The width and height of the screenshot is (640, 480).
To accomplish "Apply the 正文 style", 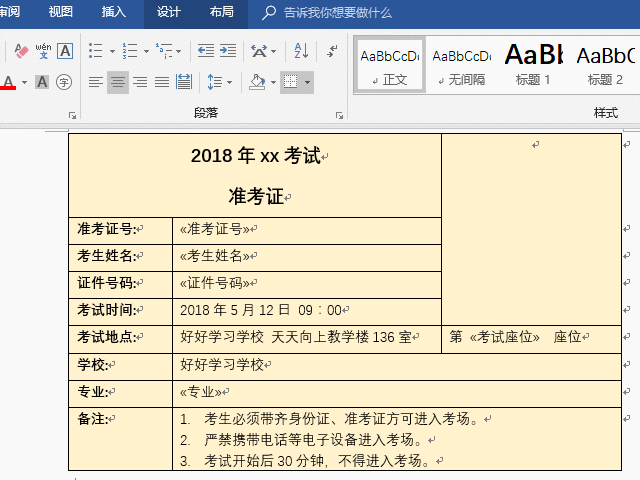I will (x=390, y=65).
